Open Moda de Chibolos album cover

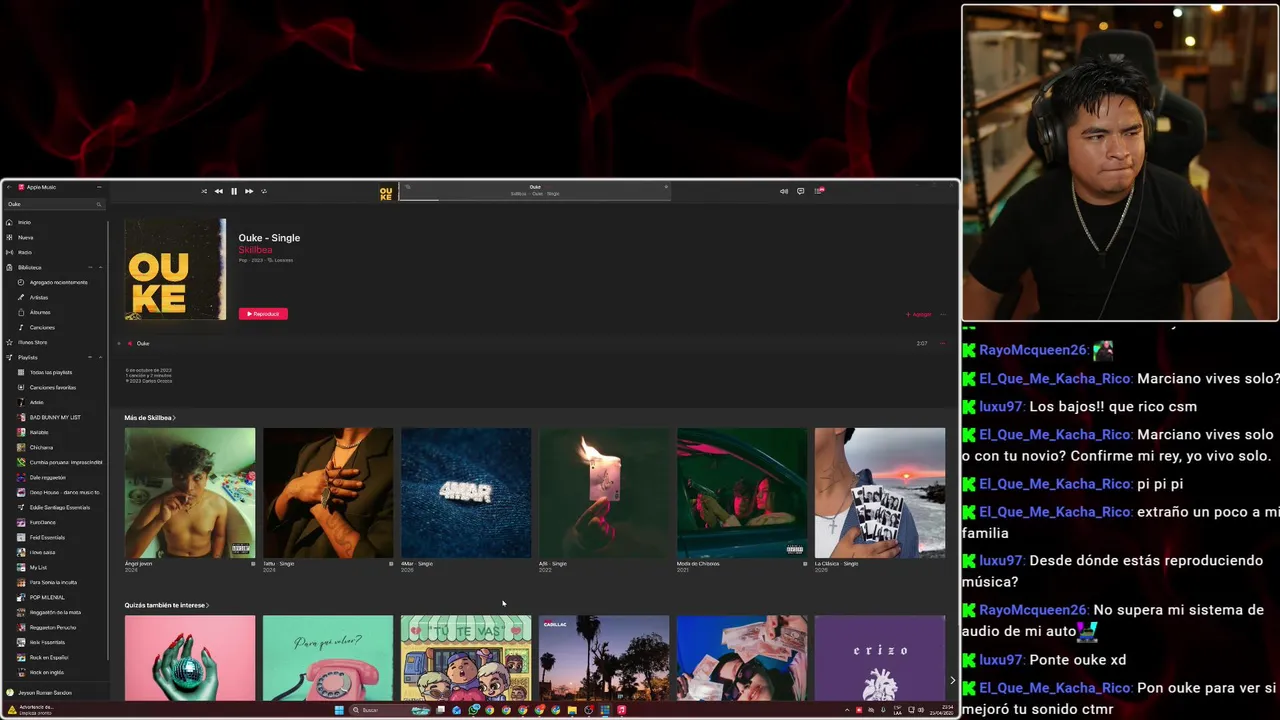click(742, 493)
